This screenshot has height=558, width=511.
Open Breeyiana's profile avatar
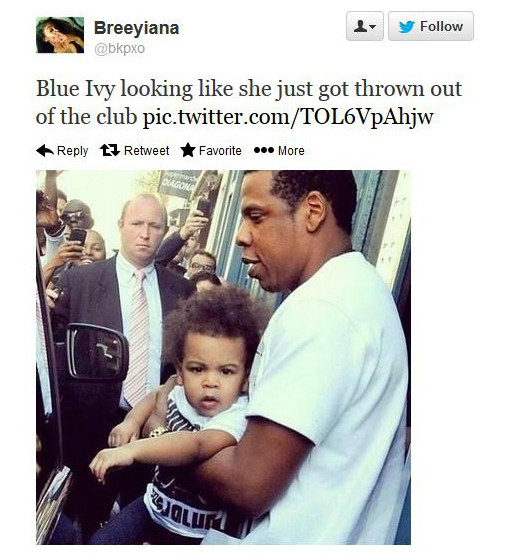(60, 35)
